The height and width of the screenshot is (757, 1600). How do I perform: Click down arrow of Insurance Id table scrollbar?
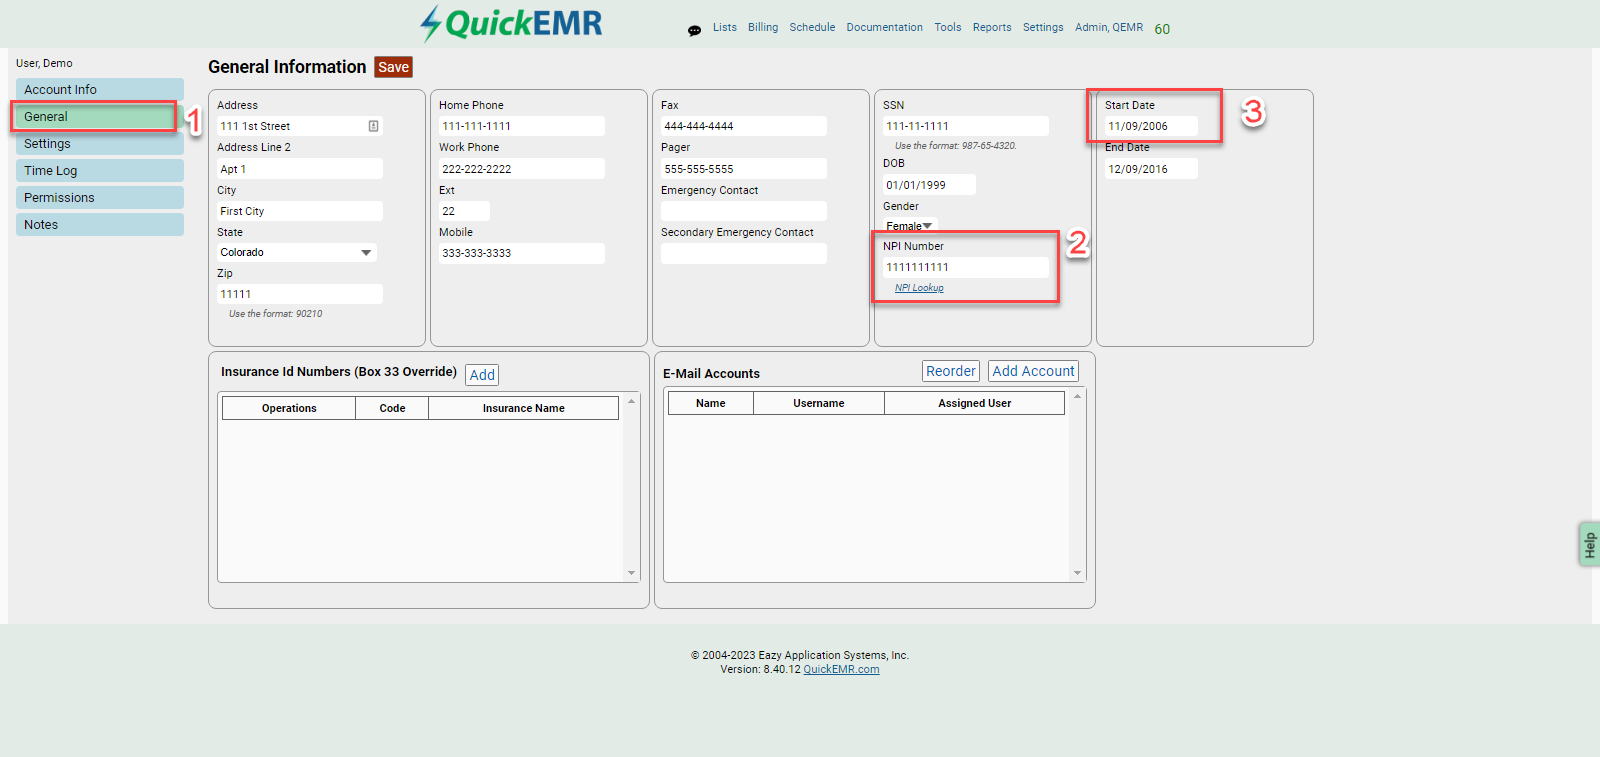click(x=631, y=573)
